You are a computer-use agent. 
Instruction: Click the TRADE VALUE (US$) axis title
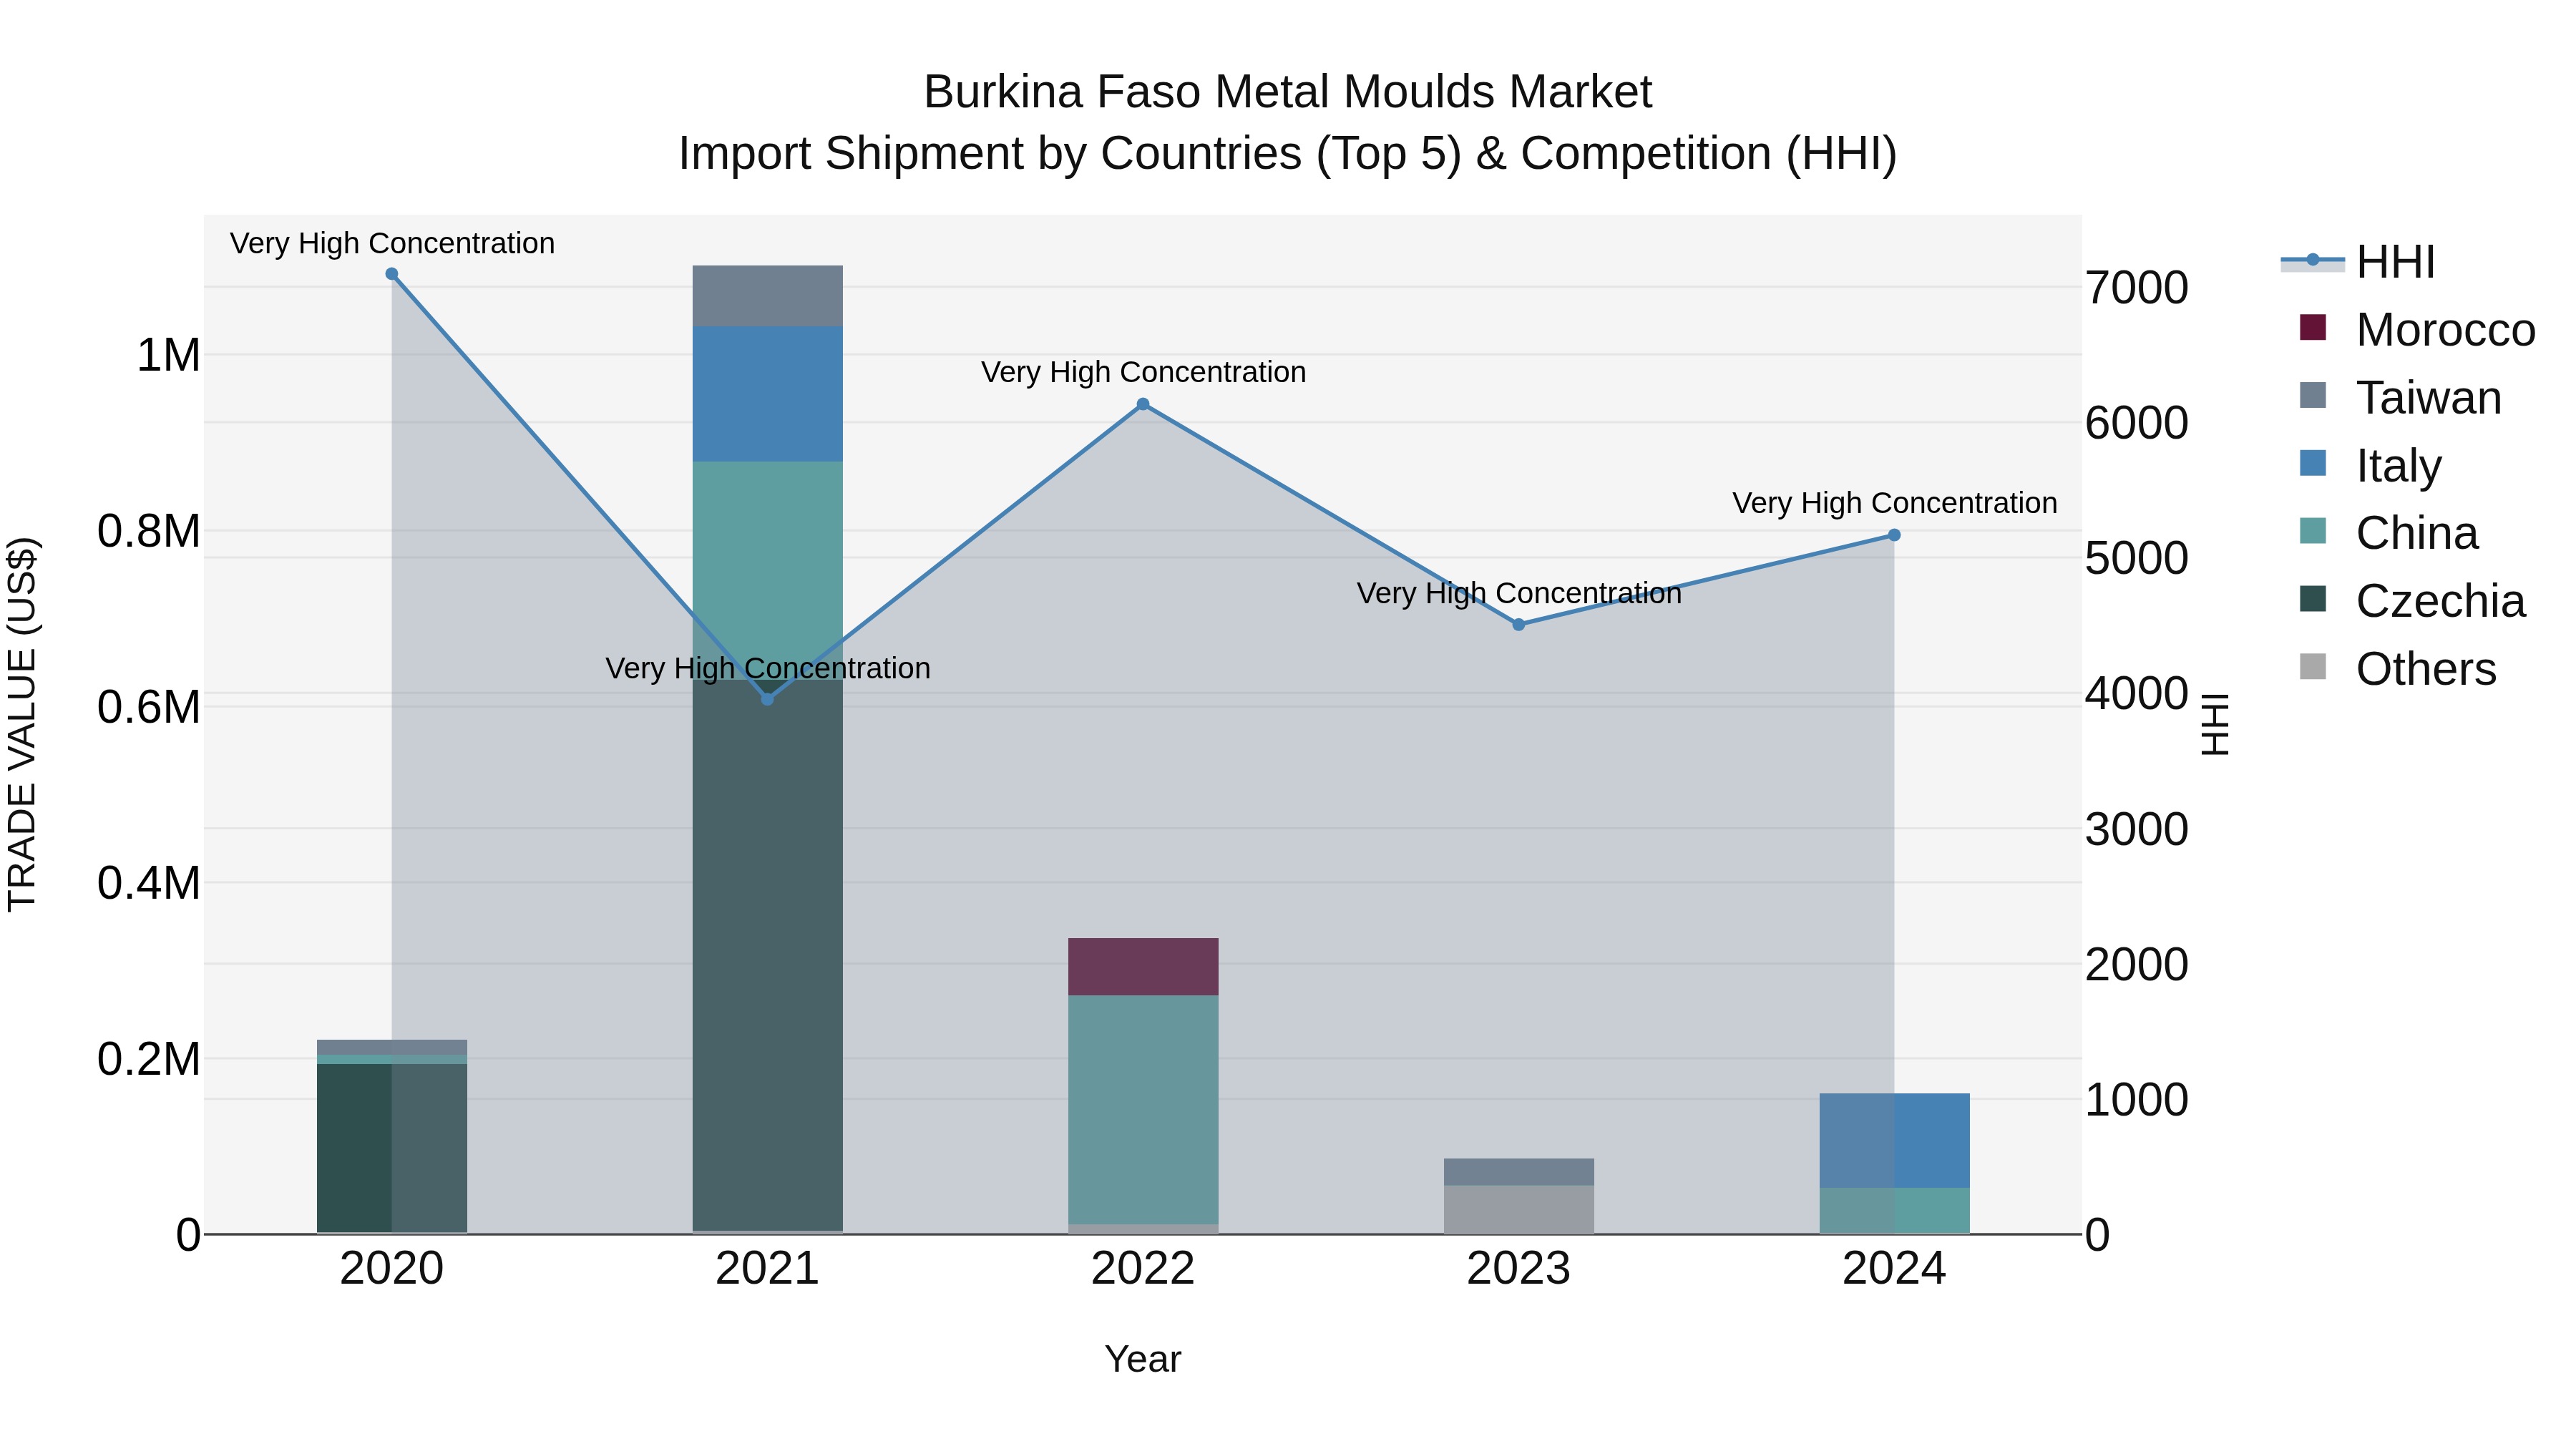[x=22, y=725]
